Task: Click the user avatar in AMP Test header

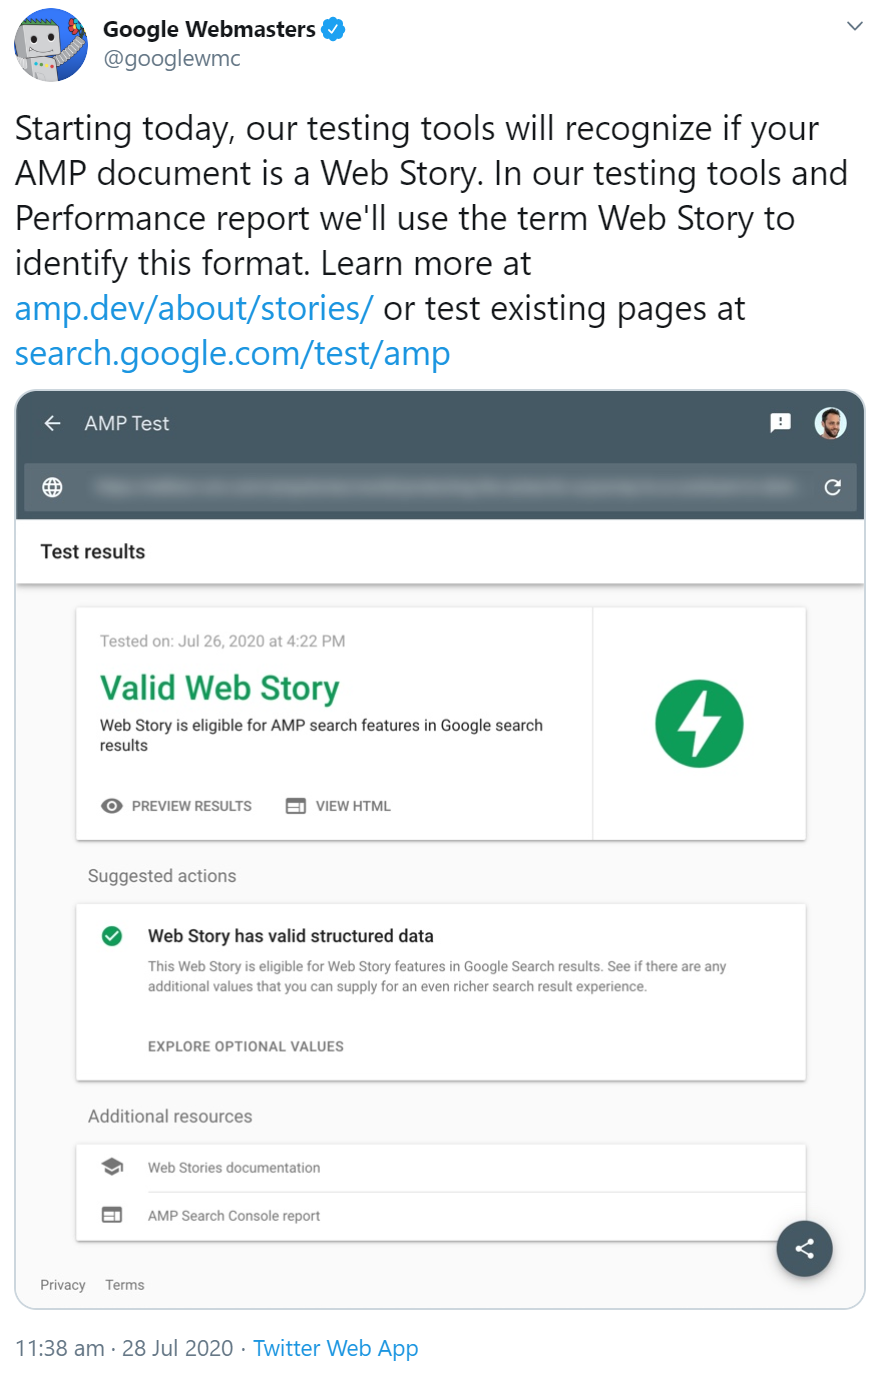Action: click(831, 423)
